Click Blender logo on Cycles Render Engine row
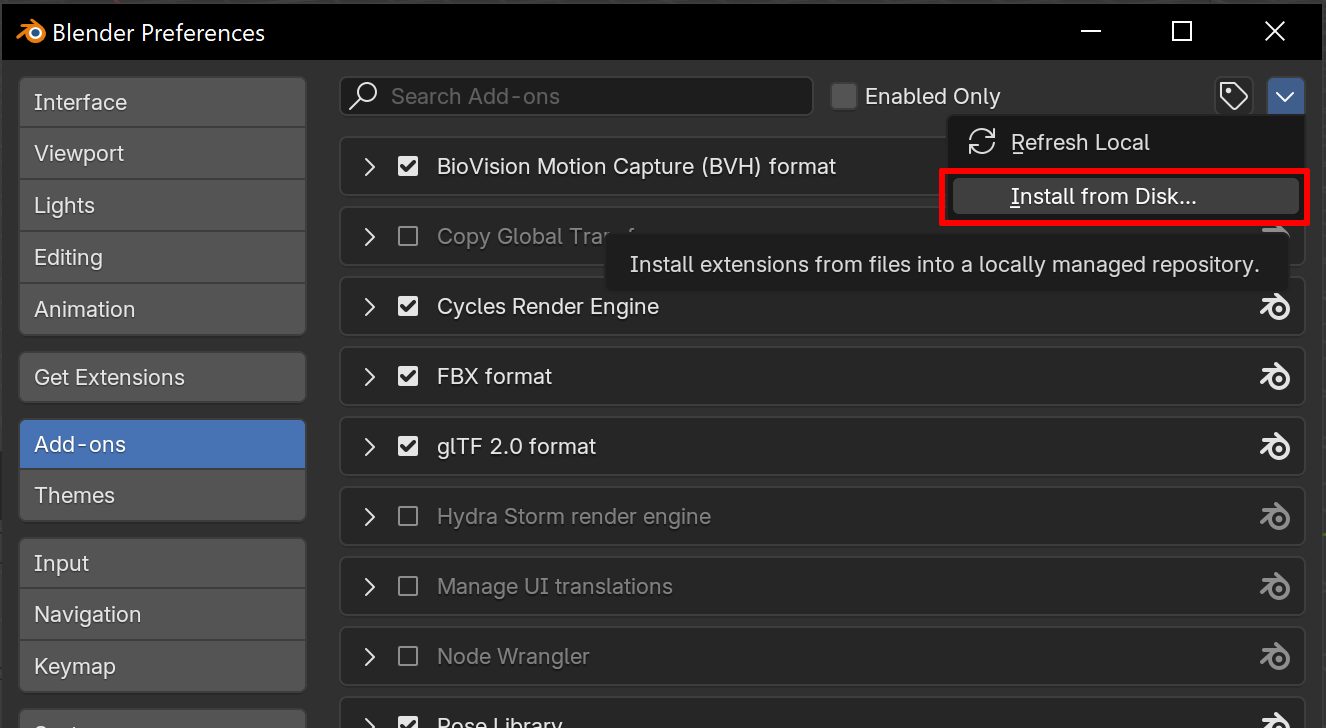The width and height of the screenshot is (1326, 728). point(1275,307)
